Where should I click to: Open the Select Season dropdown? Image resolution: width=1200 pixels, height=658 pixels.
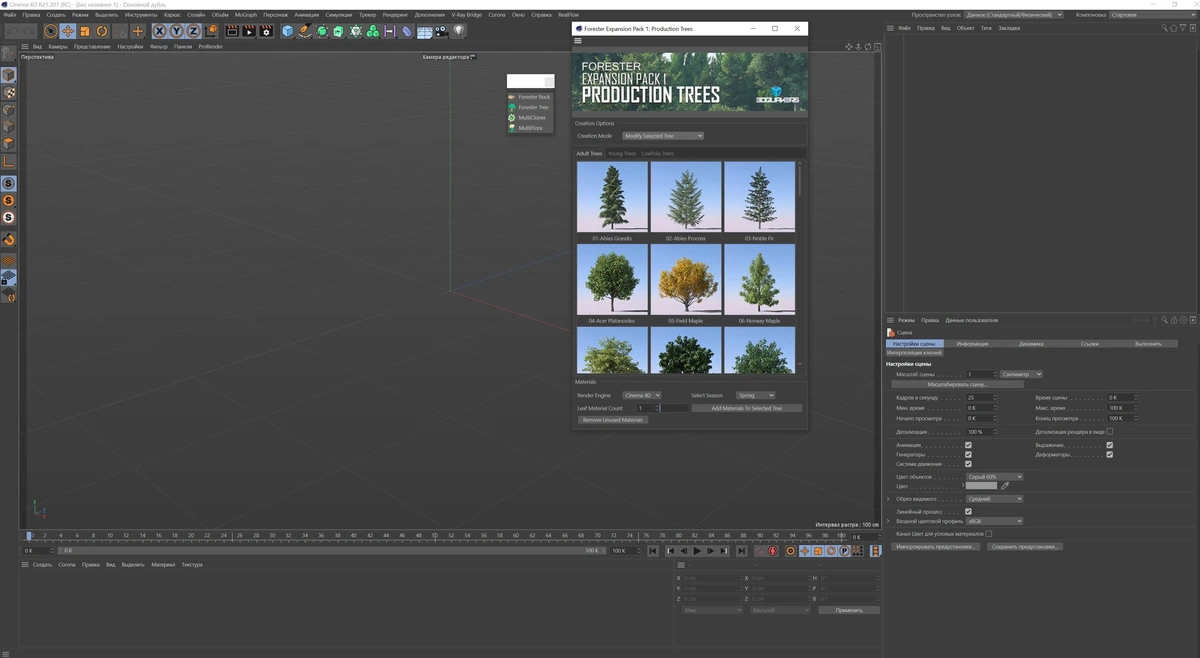point(755,396)
